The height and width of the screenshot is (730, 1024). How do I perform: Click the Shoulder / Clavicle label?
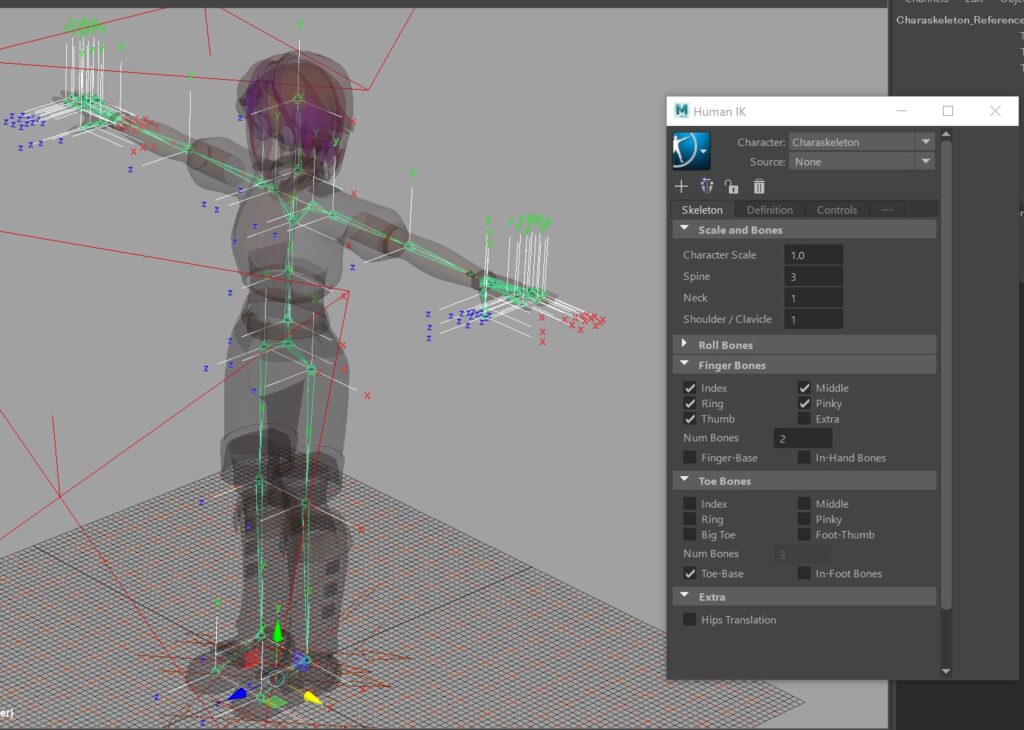point(727,319)
